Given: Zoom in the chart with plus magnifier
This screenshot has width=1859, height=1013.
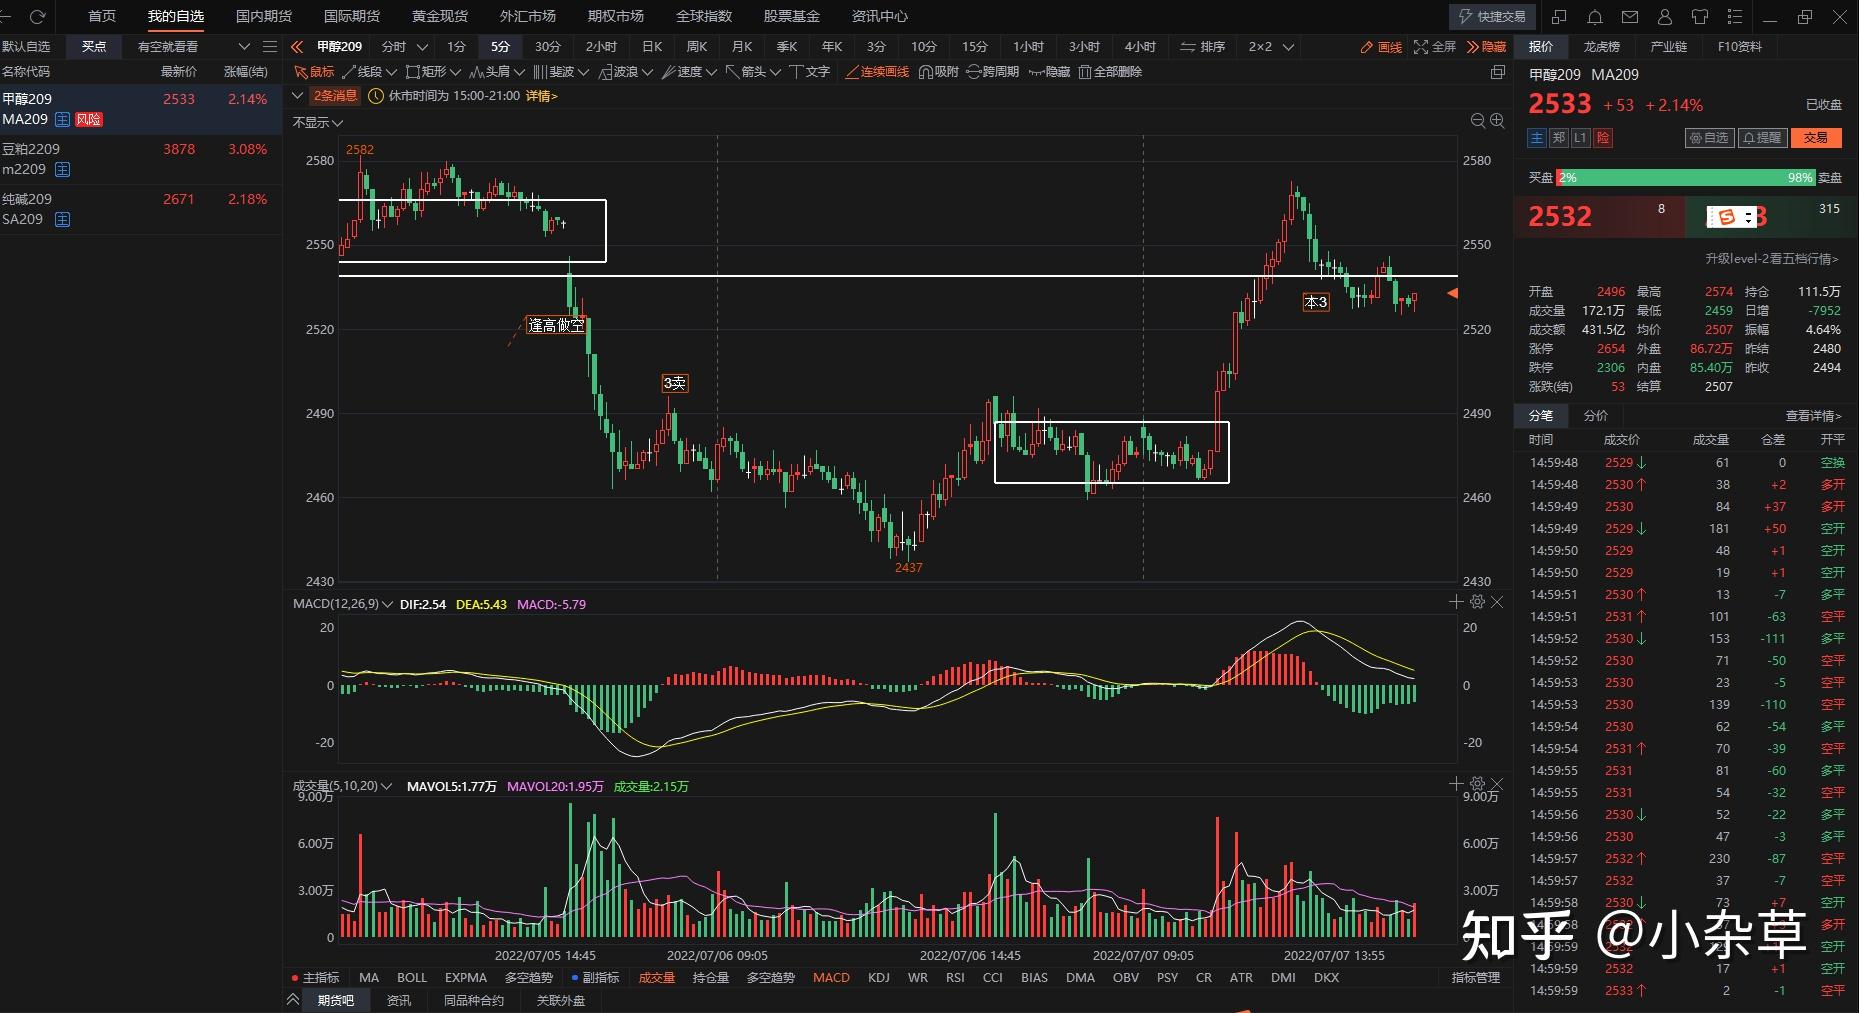Looking at the screenshot, I should pyautogui.click(x=1497, y=121).
